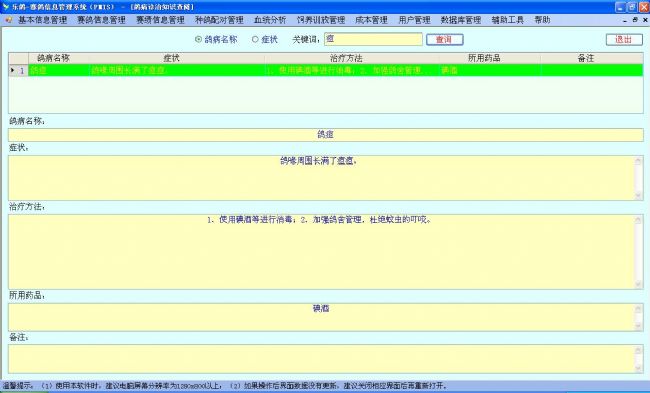Click the down arrow of the 备注 scrollbar

638,368
